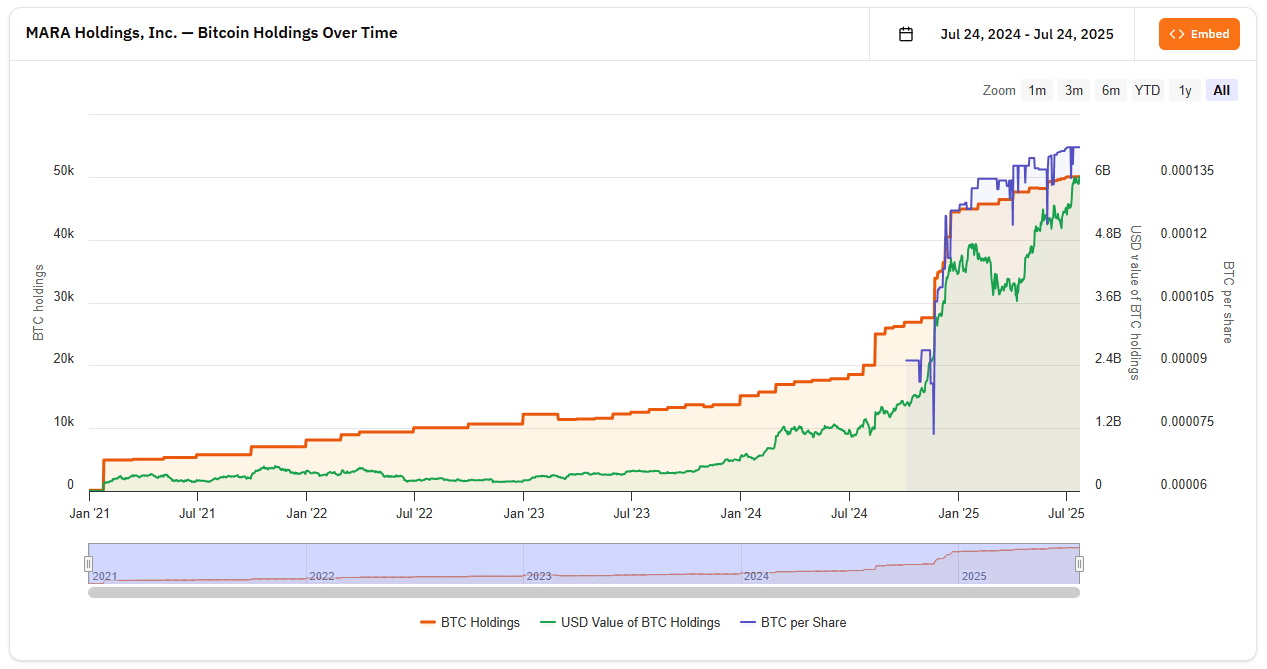Click the 0.00012 BTC per share value

[x=1183, y=234]
